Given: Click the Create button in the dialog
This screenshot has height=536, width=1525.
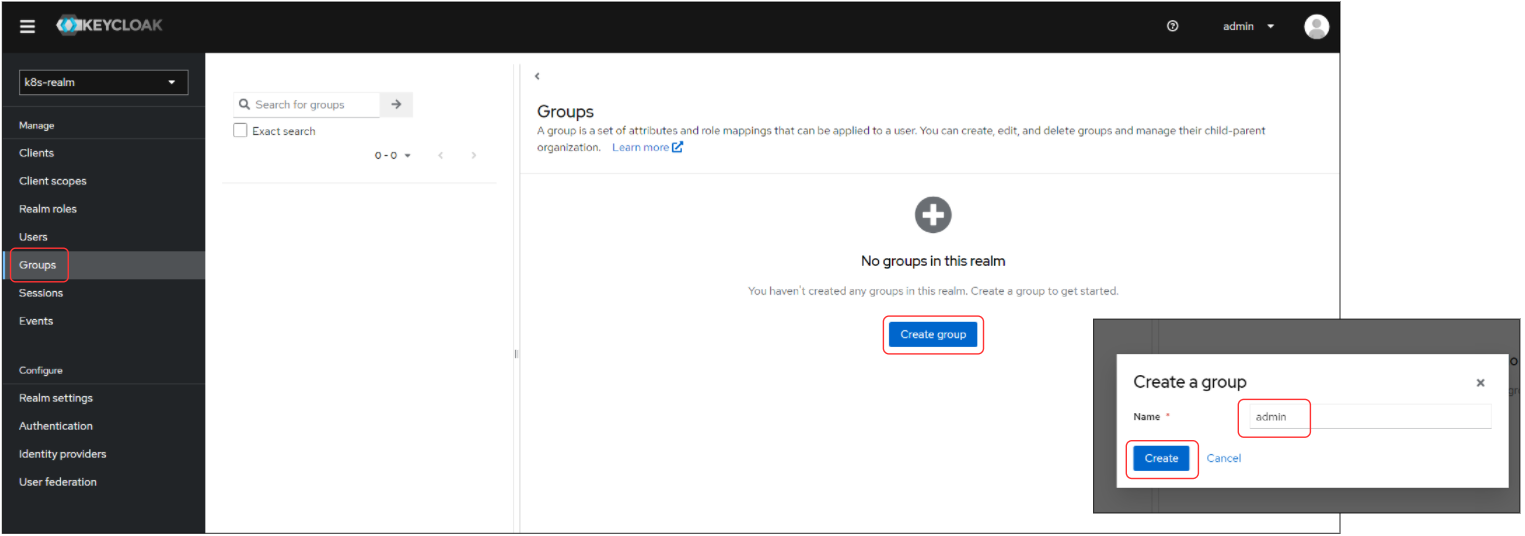Looking at the screenshot, I should (1161, 458).
